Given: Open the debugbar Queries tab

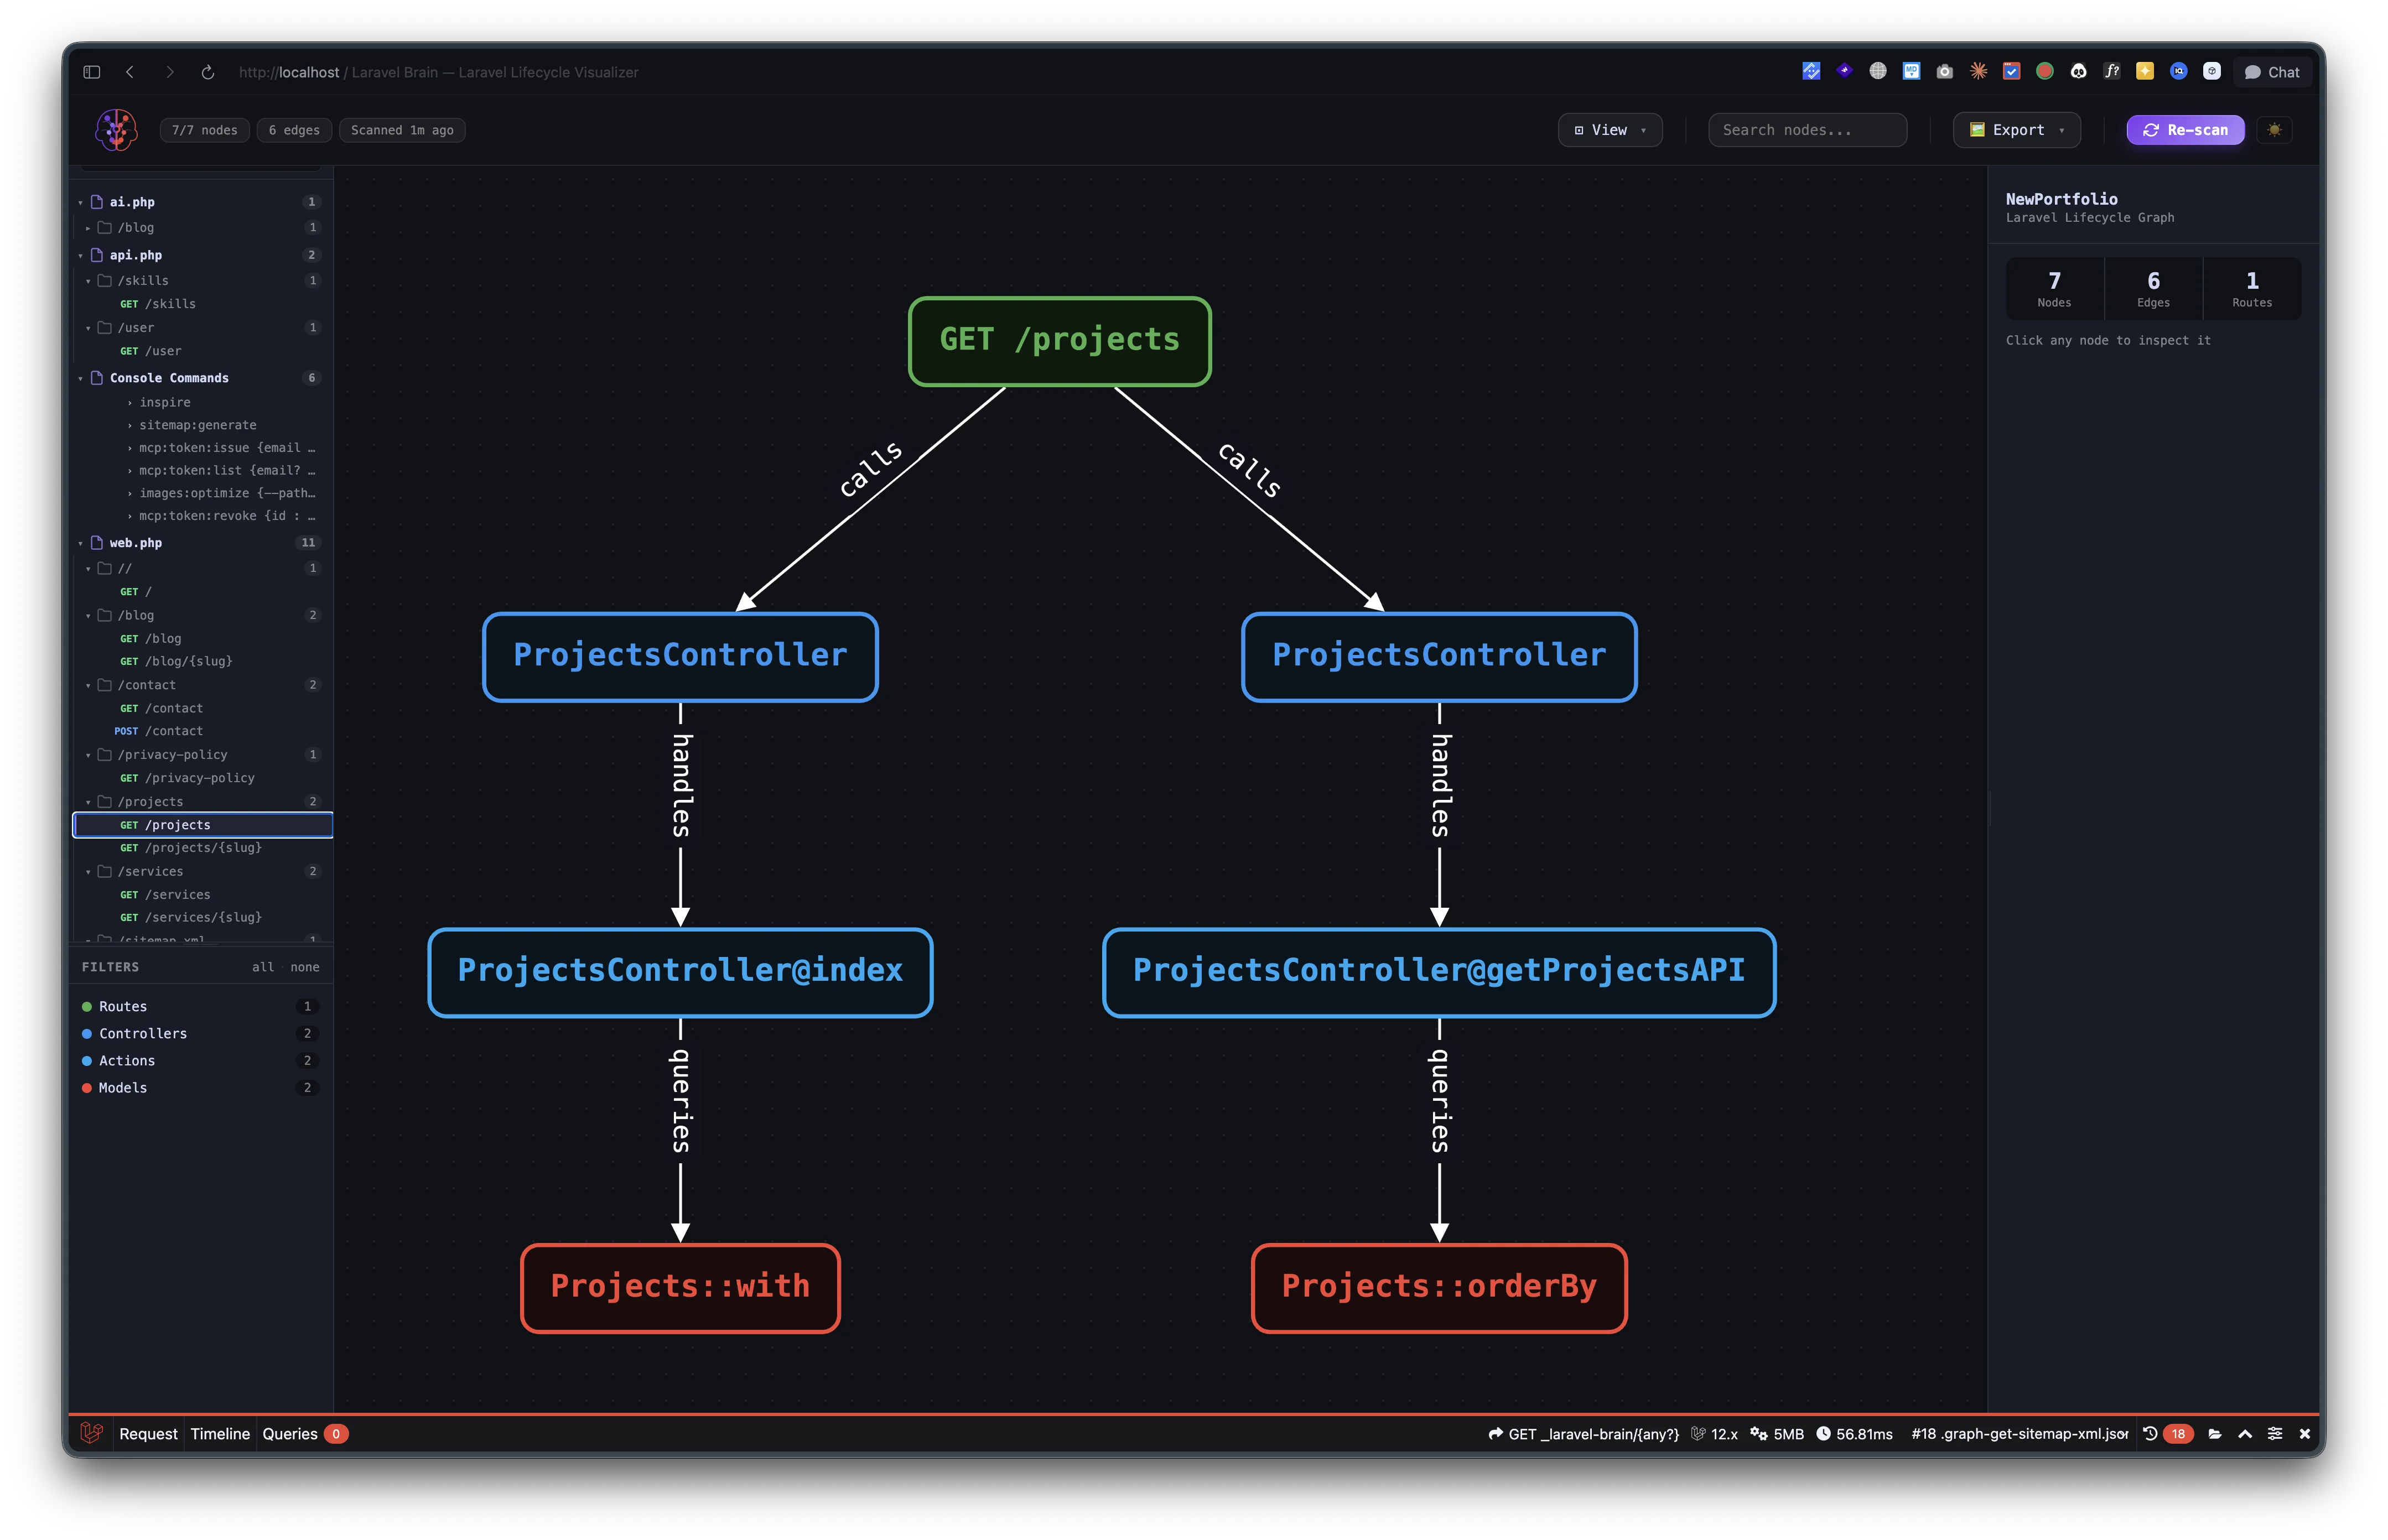Looking at the screenshot, I should [x=304, y=1434].
